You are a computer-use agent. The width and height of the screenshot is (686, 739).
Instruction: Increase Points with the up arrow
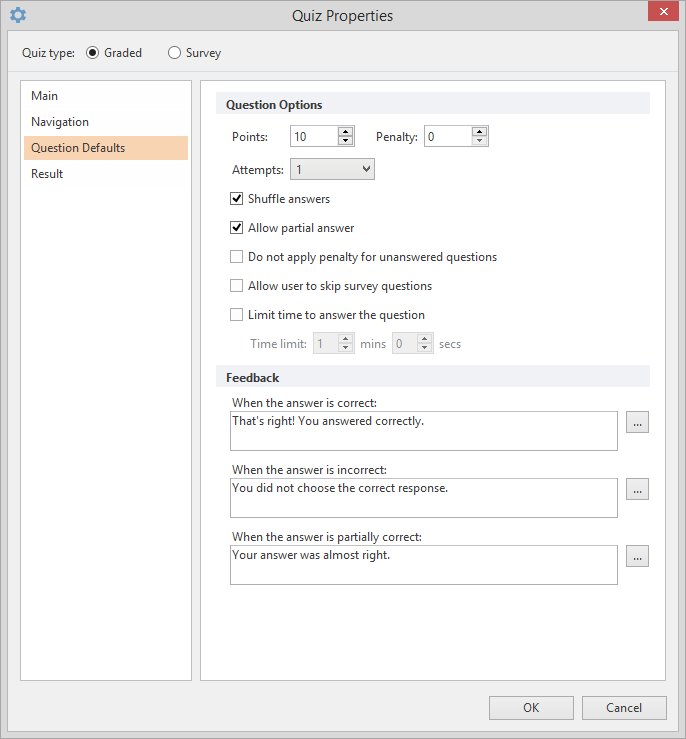point(345,131)
